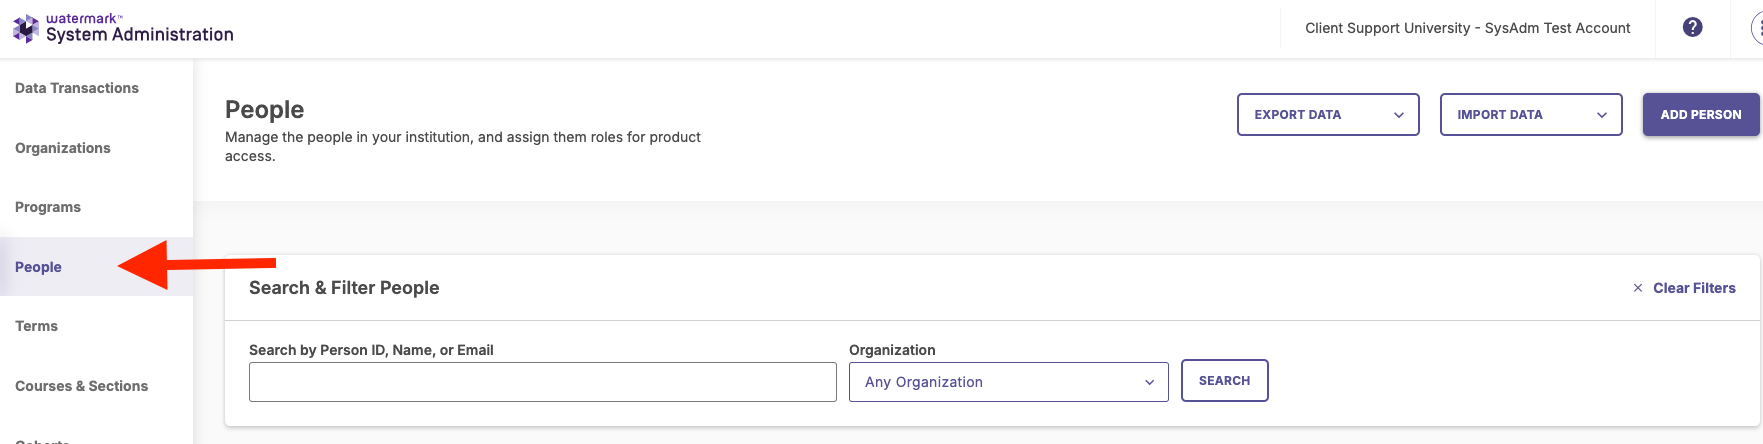
Task: Open Data Transactions in the sidebar
Action: click(x=77, y=88)
